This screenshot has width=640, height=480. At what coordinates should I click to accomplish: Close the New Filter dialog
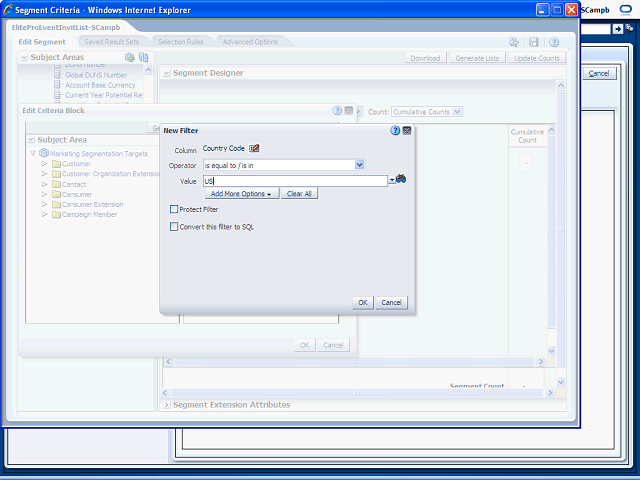pos(407,131)
